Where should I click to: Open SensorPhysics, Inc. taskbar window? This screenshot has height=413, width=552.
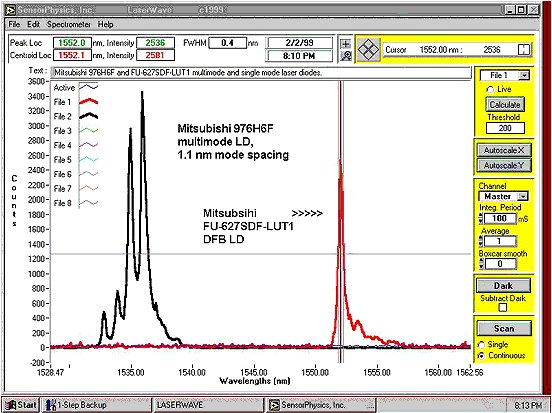[x=321, y=405]
